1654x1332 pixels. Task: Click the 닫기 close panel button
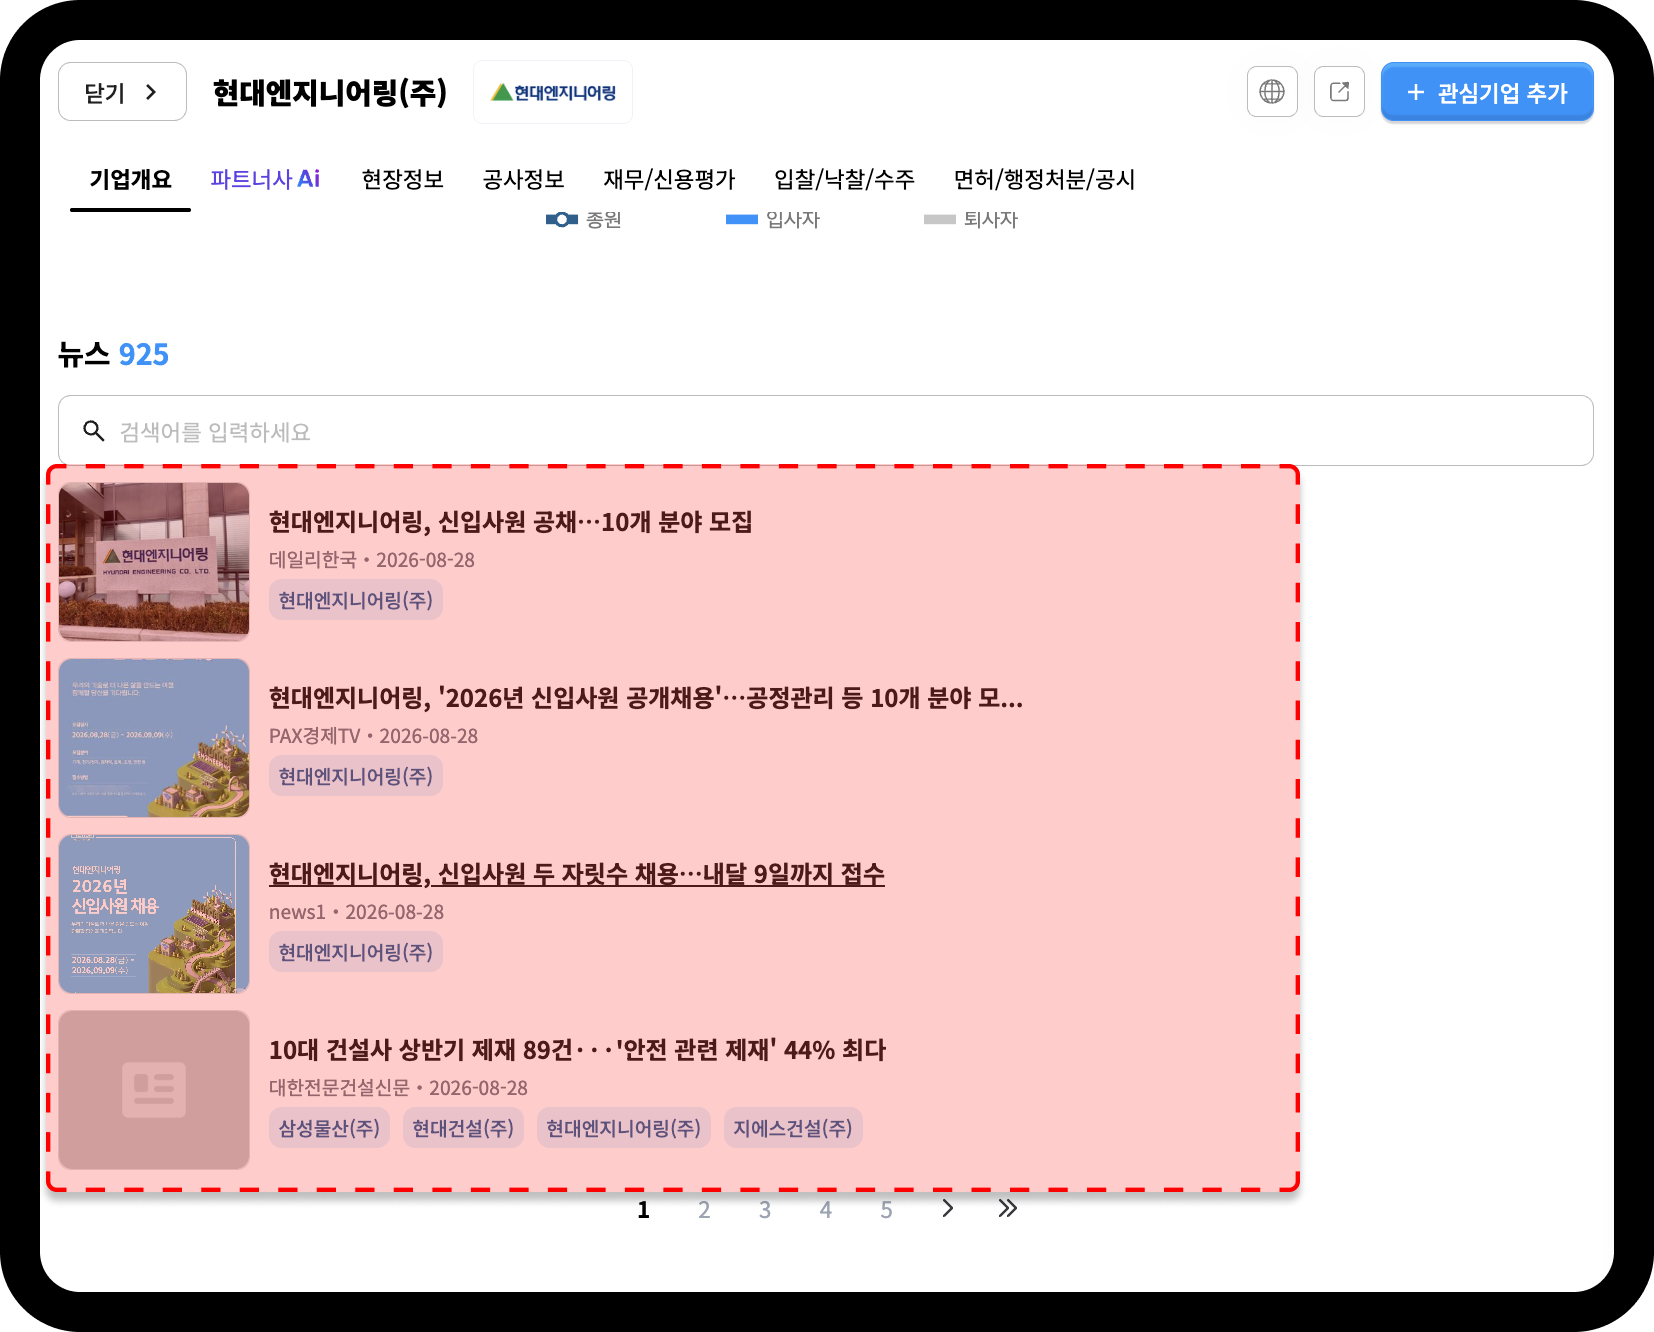click(x=122, y=92)
